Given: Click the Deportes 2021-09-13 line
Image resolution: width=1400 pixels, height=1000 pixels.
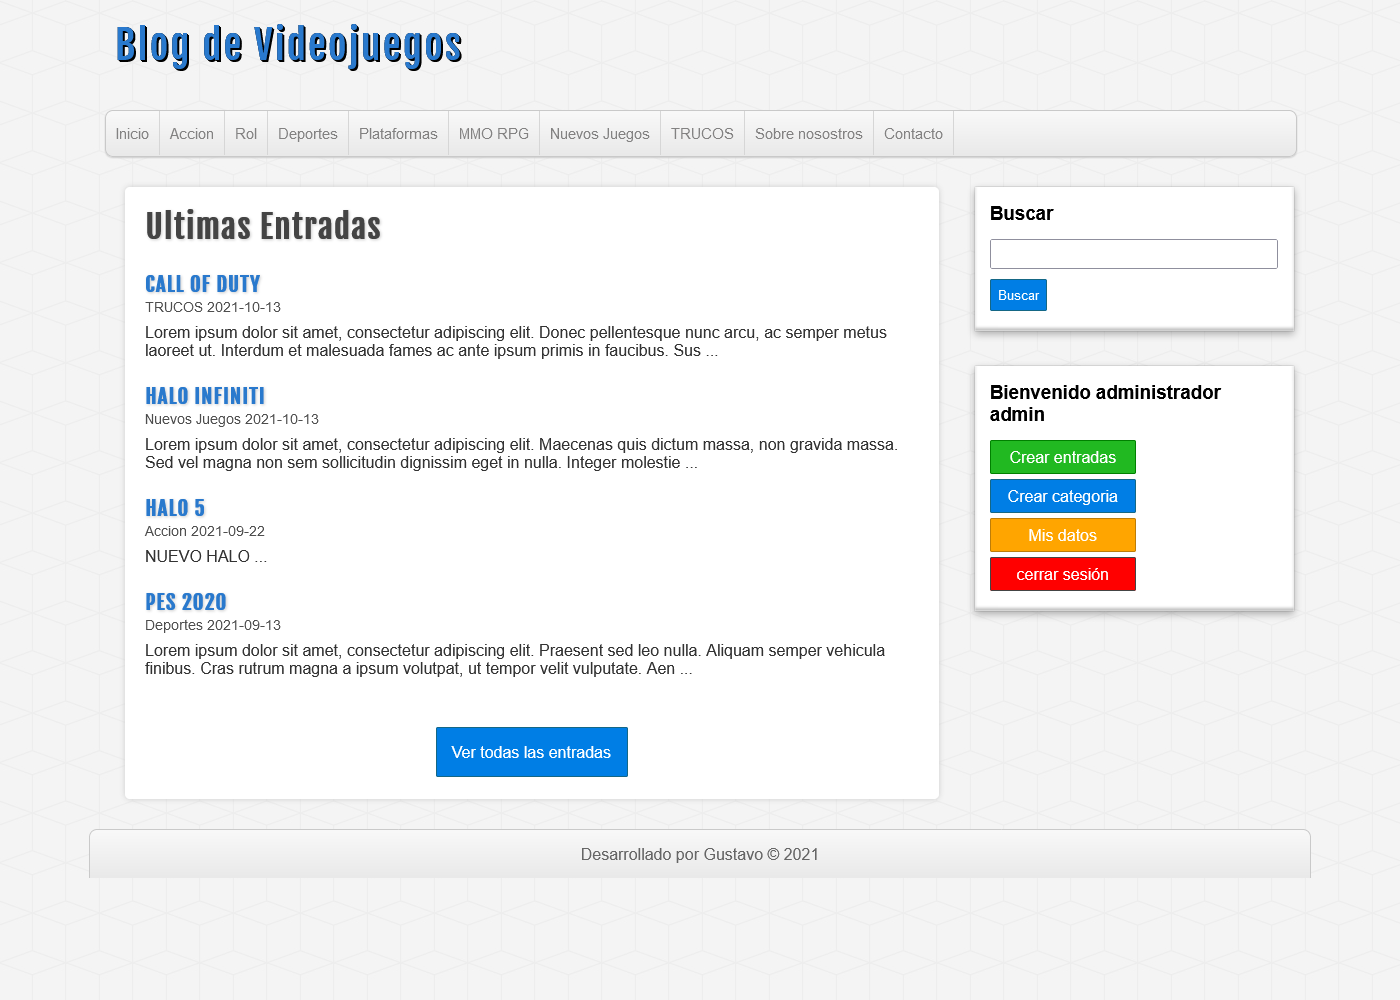Looking at the screenshot, I should pos(213,625).
